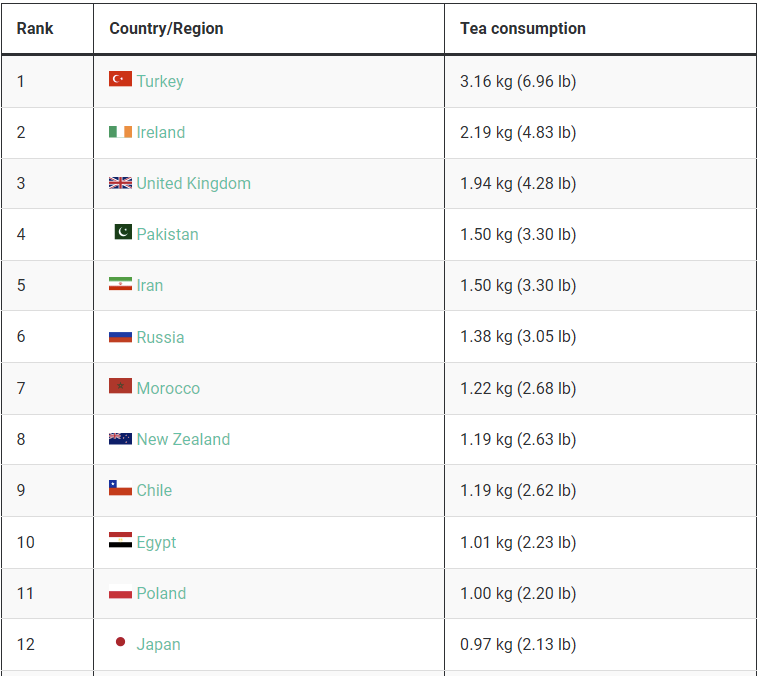Image resolution: width=758 pixels, height=676 pixels.
Task: Open the United Kingdom link
Action: click(x=193, y=183)
